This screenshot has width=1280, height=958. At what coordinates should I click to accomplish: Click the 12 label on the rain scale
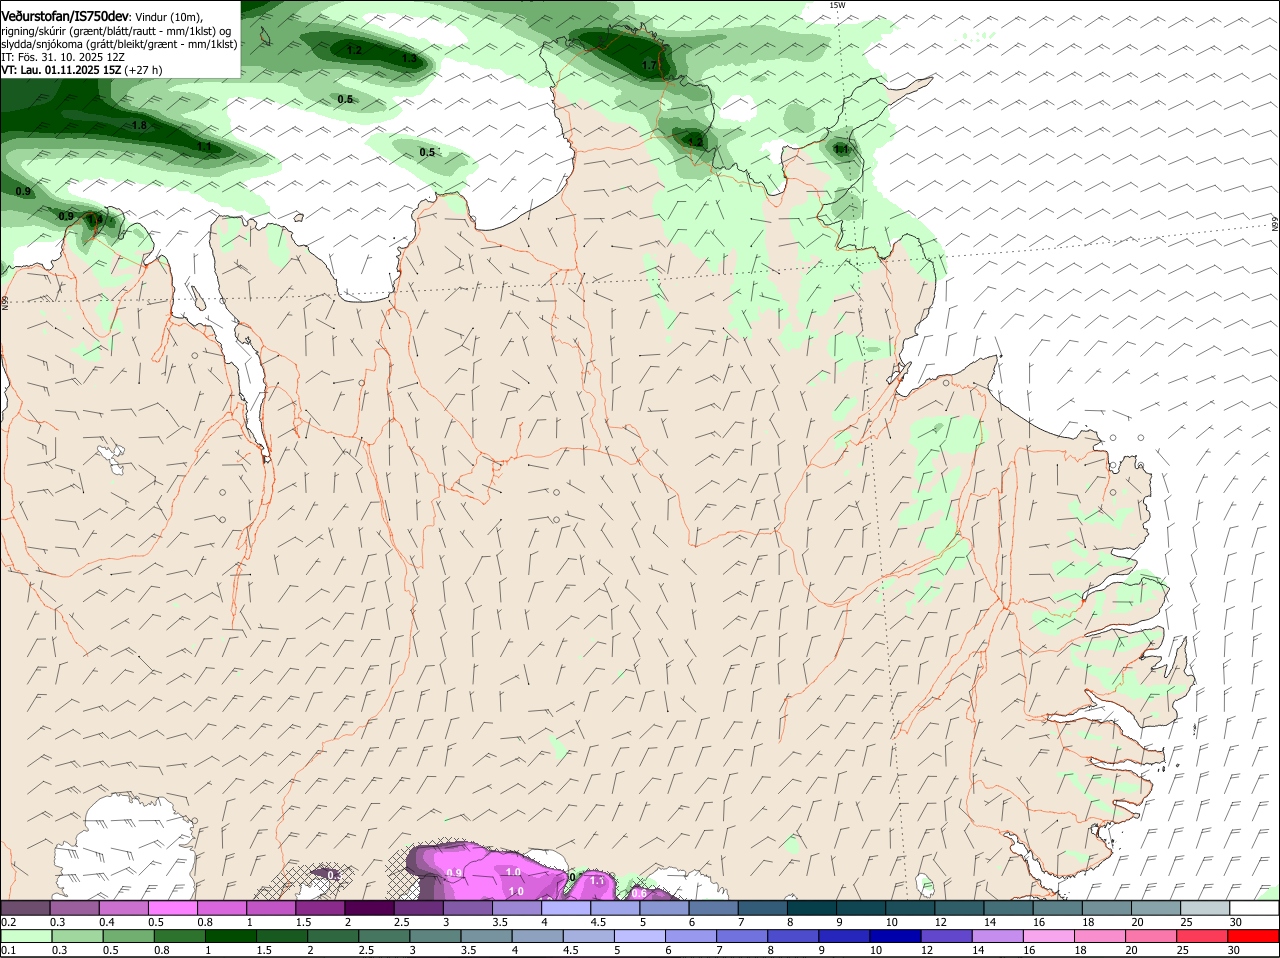pyautogui.click(x=927, y=951)
